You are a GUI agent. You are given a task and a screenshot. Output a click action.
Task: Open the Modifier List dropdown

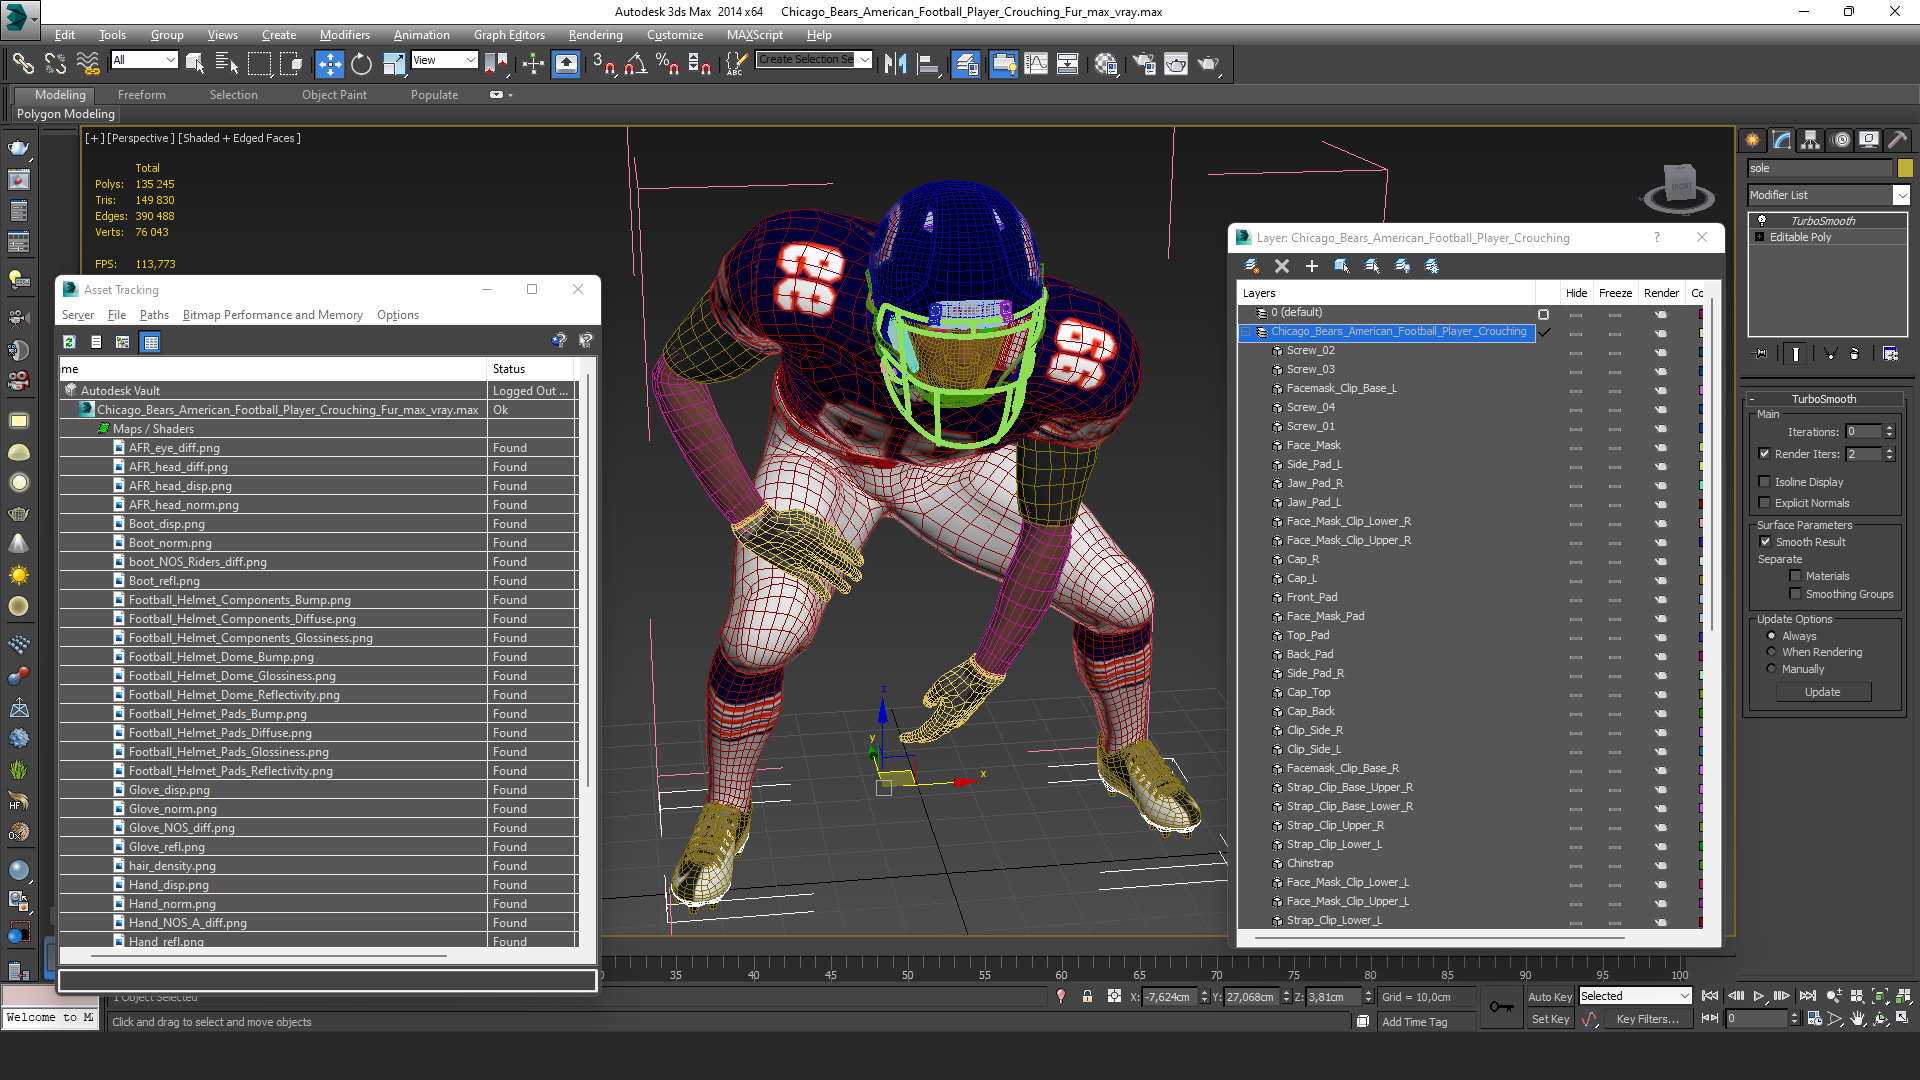click(x=1902, y=195)
